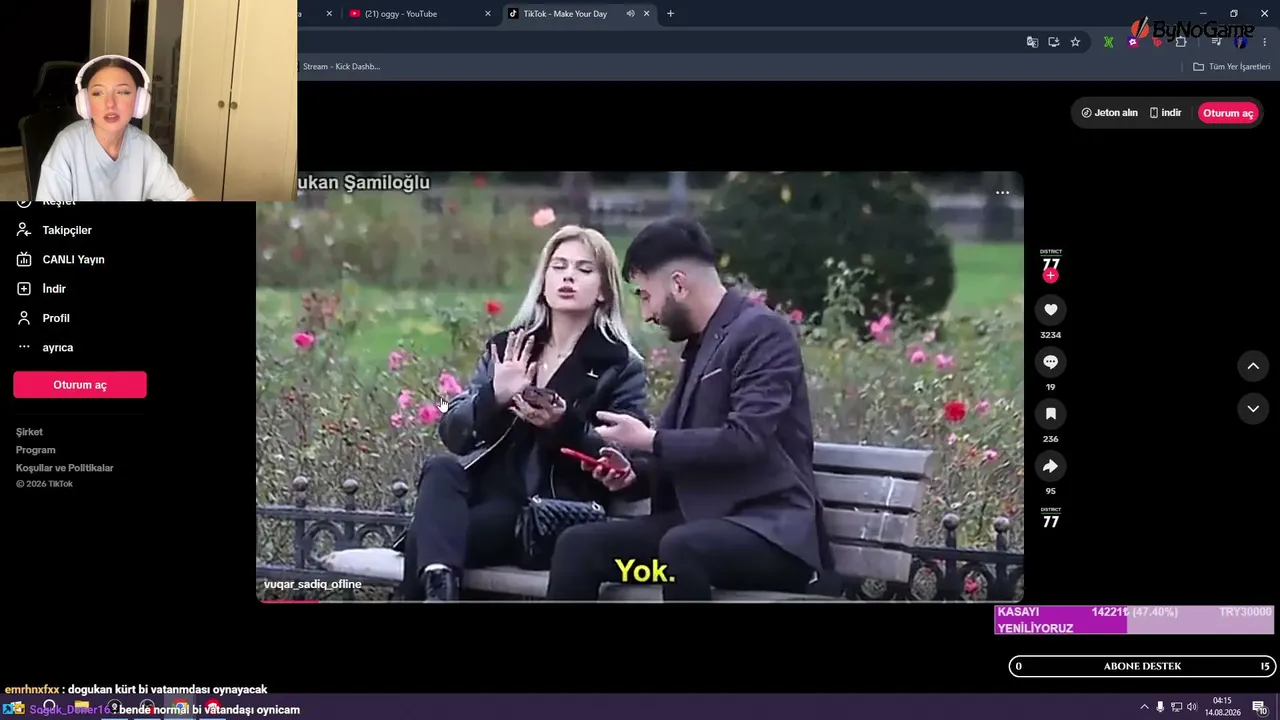This screenshot has height=720, width=1280.
Task: Open a new browser tab
Action: [670, 14]
